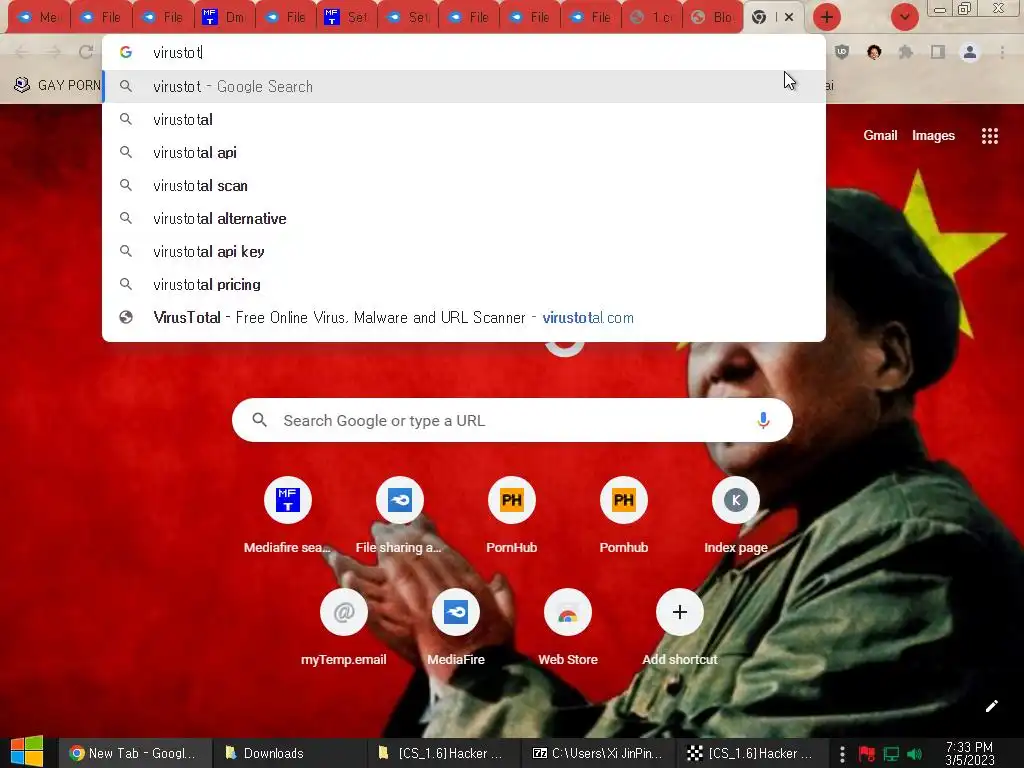Click the Search Google or type a URL box
Viewport: 1024px width, 768px height.
click(x=512, y=420)
